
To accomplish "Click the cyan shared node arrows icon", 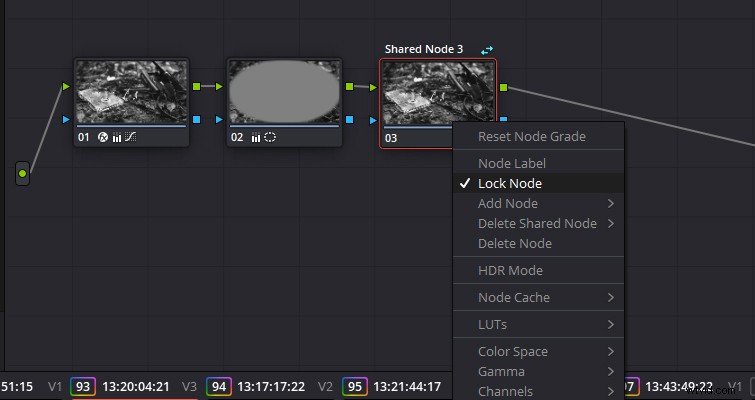I will (x=487, y=50).
